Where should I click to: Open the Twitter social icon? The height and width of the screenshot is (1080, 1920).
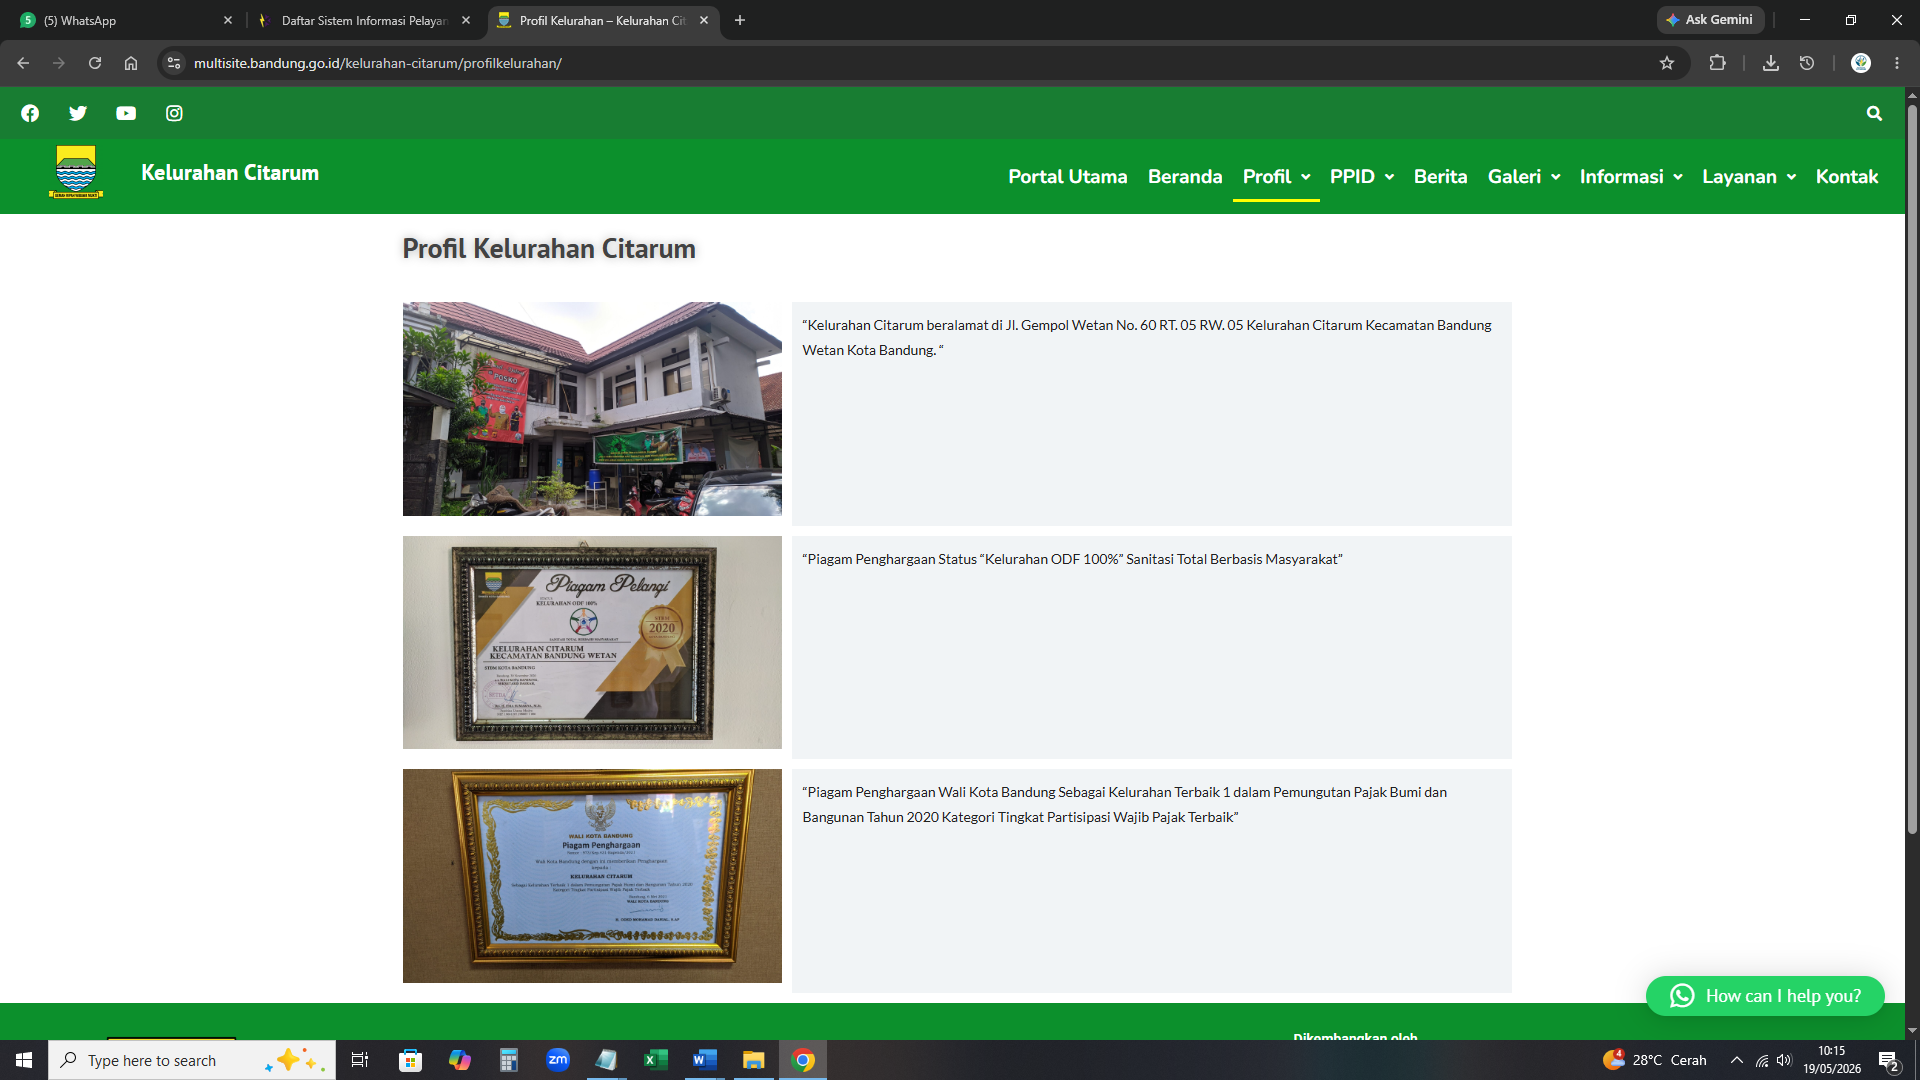78,113
